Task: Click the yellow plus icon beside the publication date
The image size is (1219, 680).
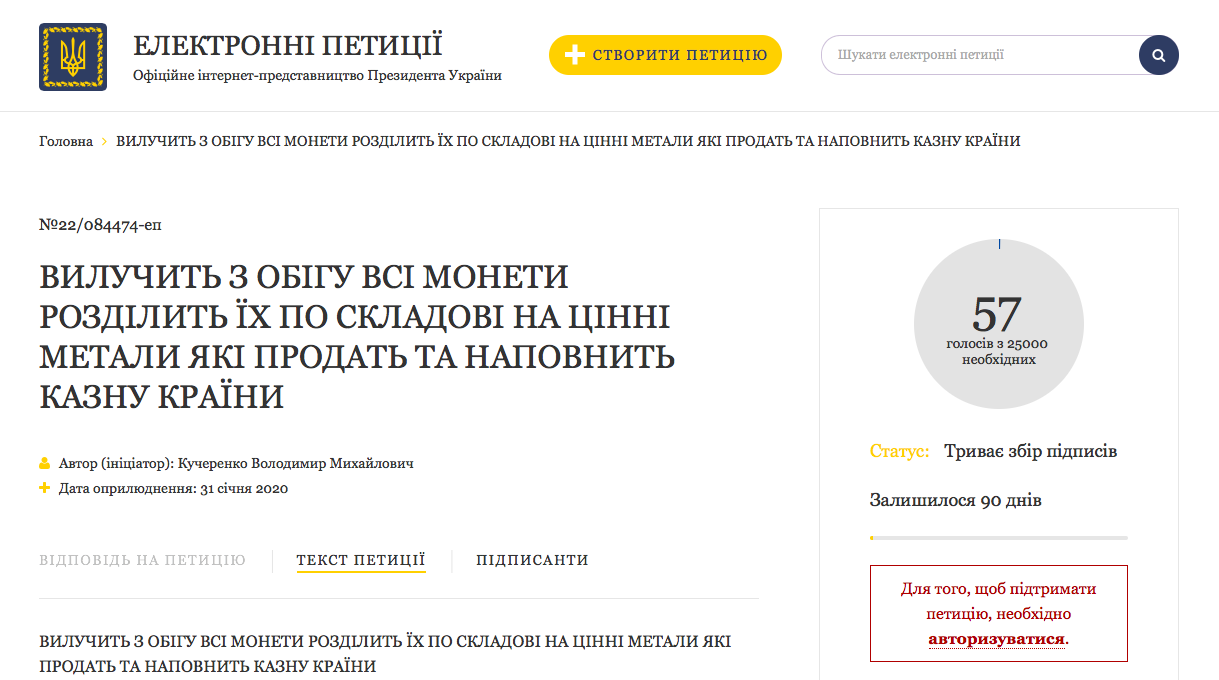Action: pos(45,488)
